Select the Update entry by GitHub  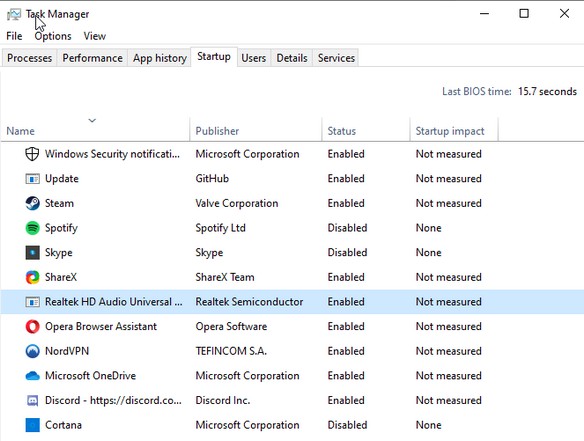click(x=292, y=179)
